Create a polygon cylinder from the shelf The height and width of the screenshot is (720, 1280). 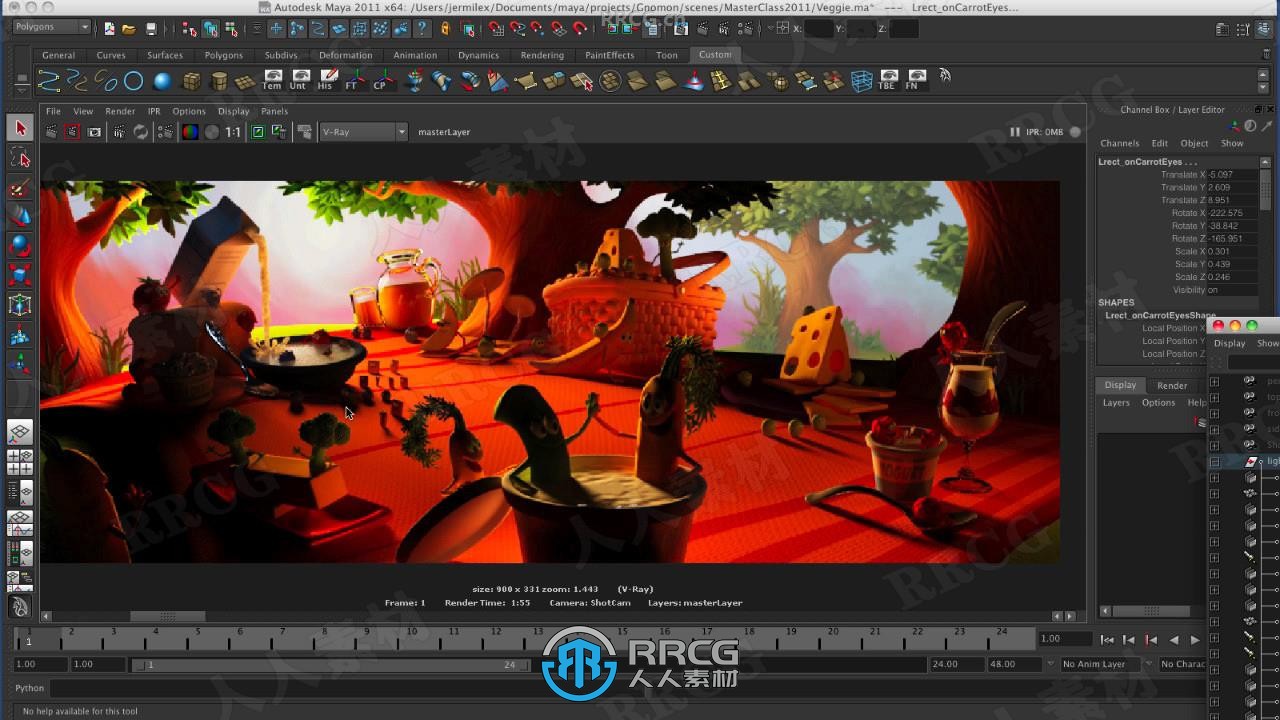point(218,81)
